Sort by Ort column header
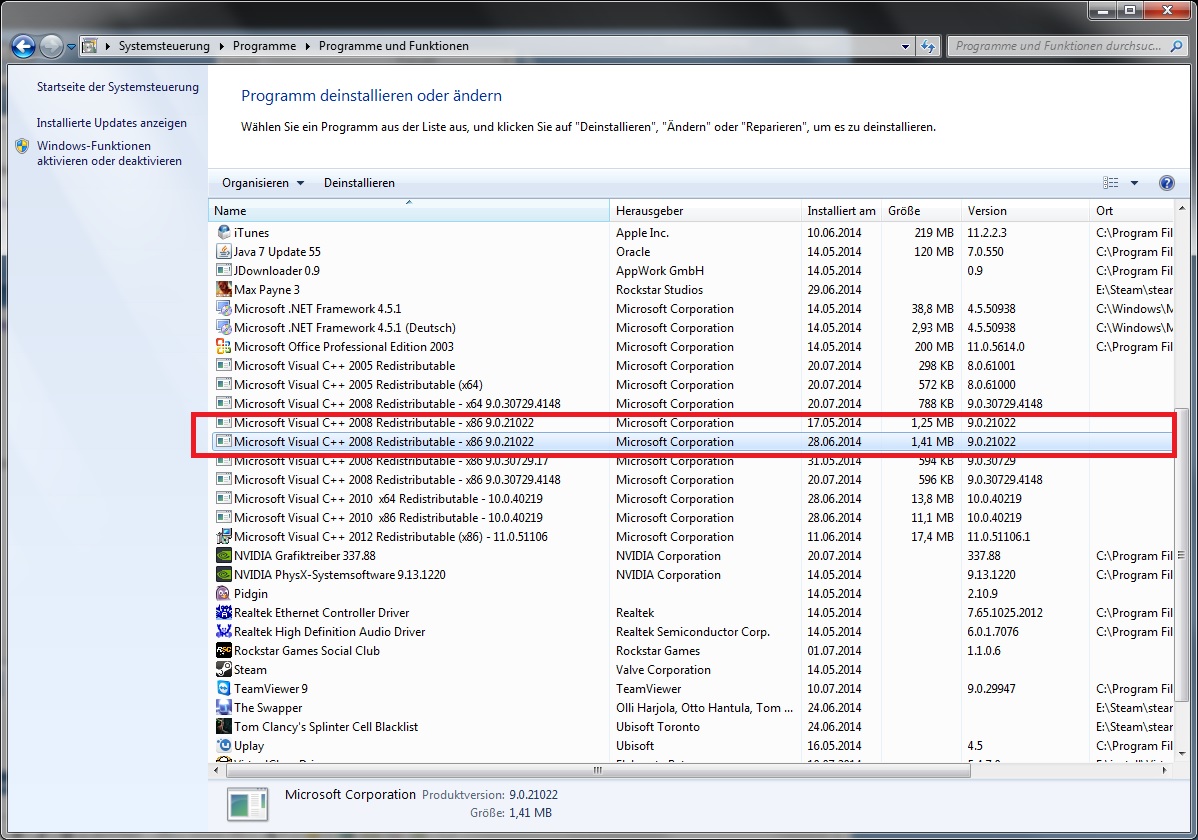Screen dimensions: 1198x840 pyautogui.click(x=1132, y=211)
